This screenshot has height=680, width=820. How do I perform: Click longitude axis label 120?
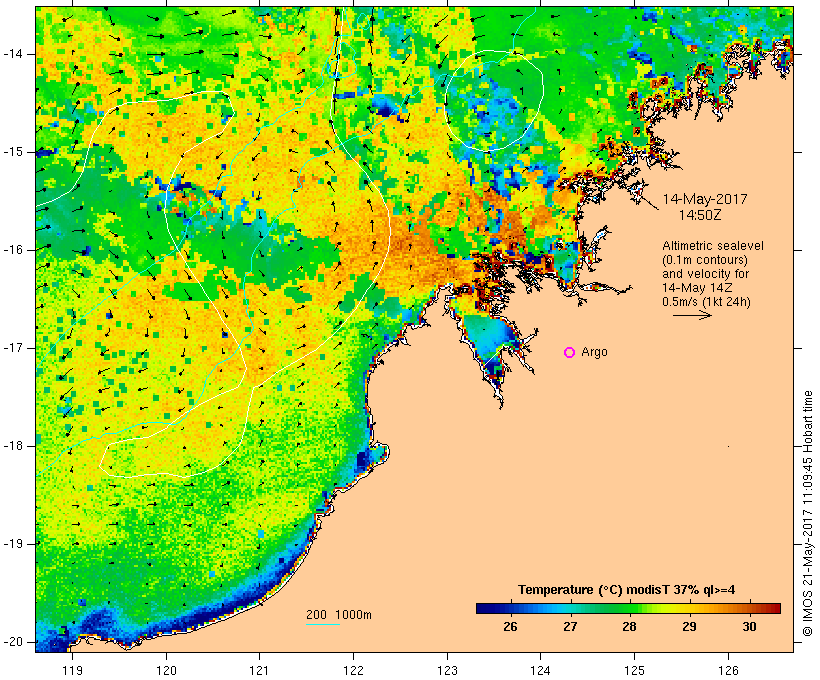pos(166,670)
